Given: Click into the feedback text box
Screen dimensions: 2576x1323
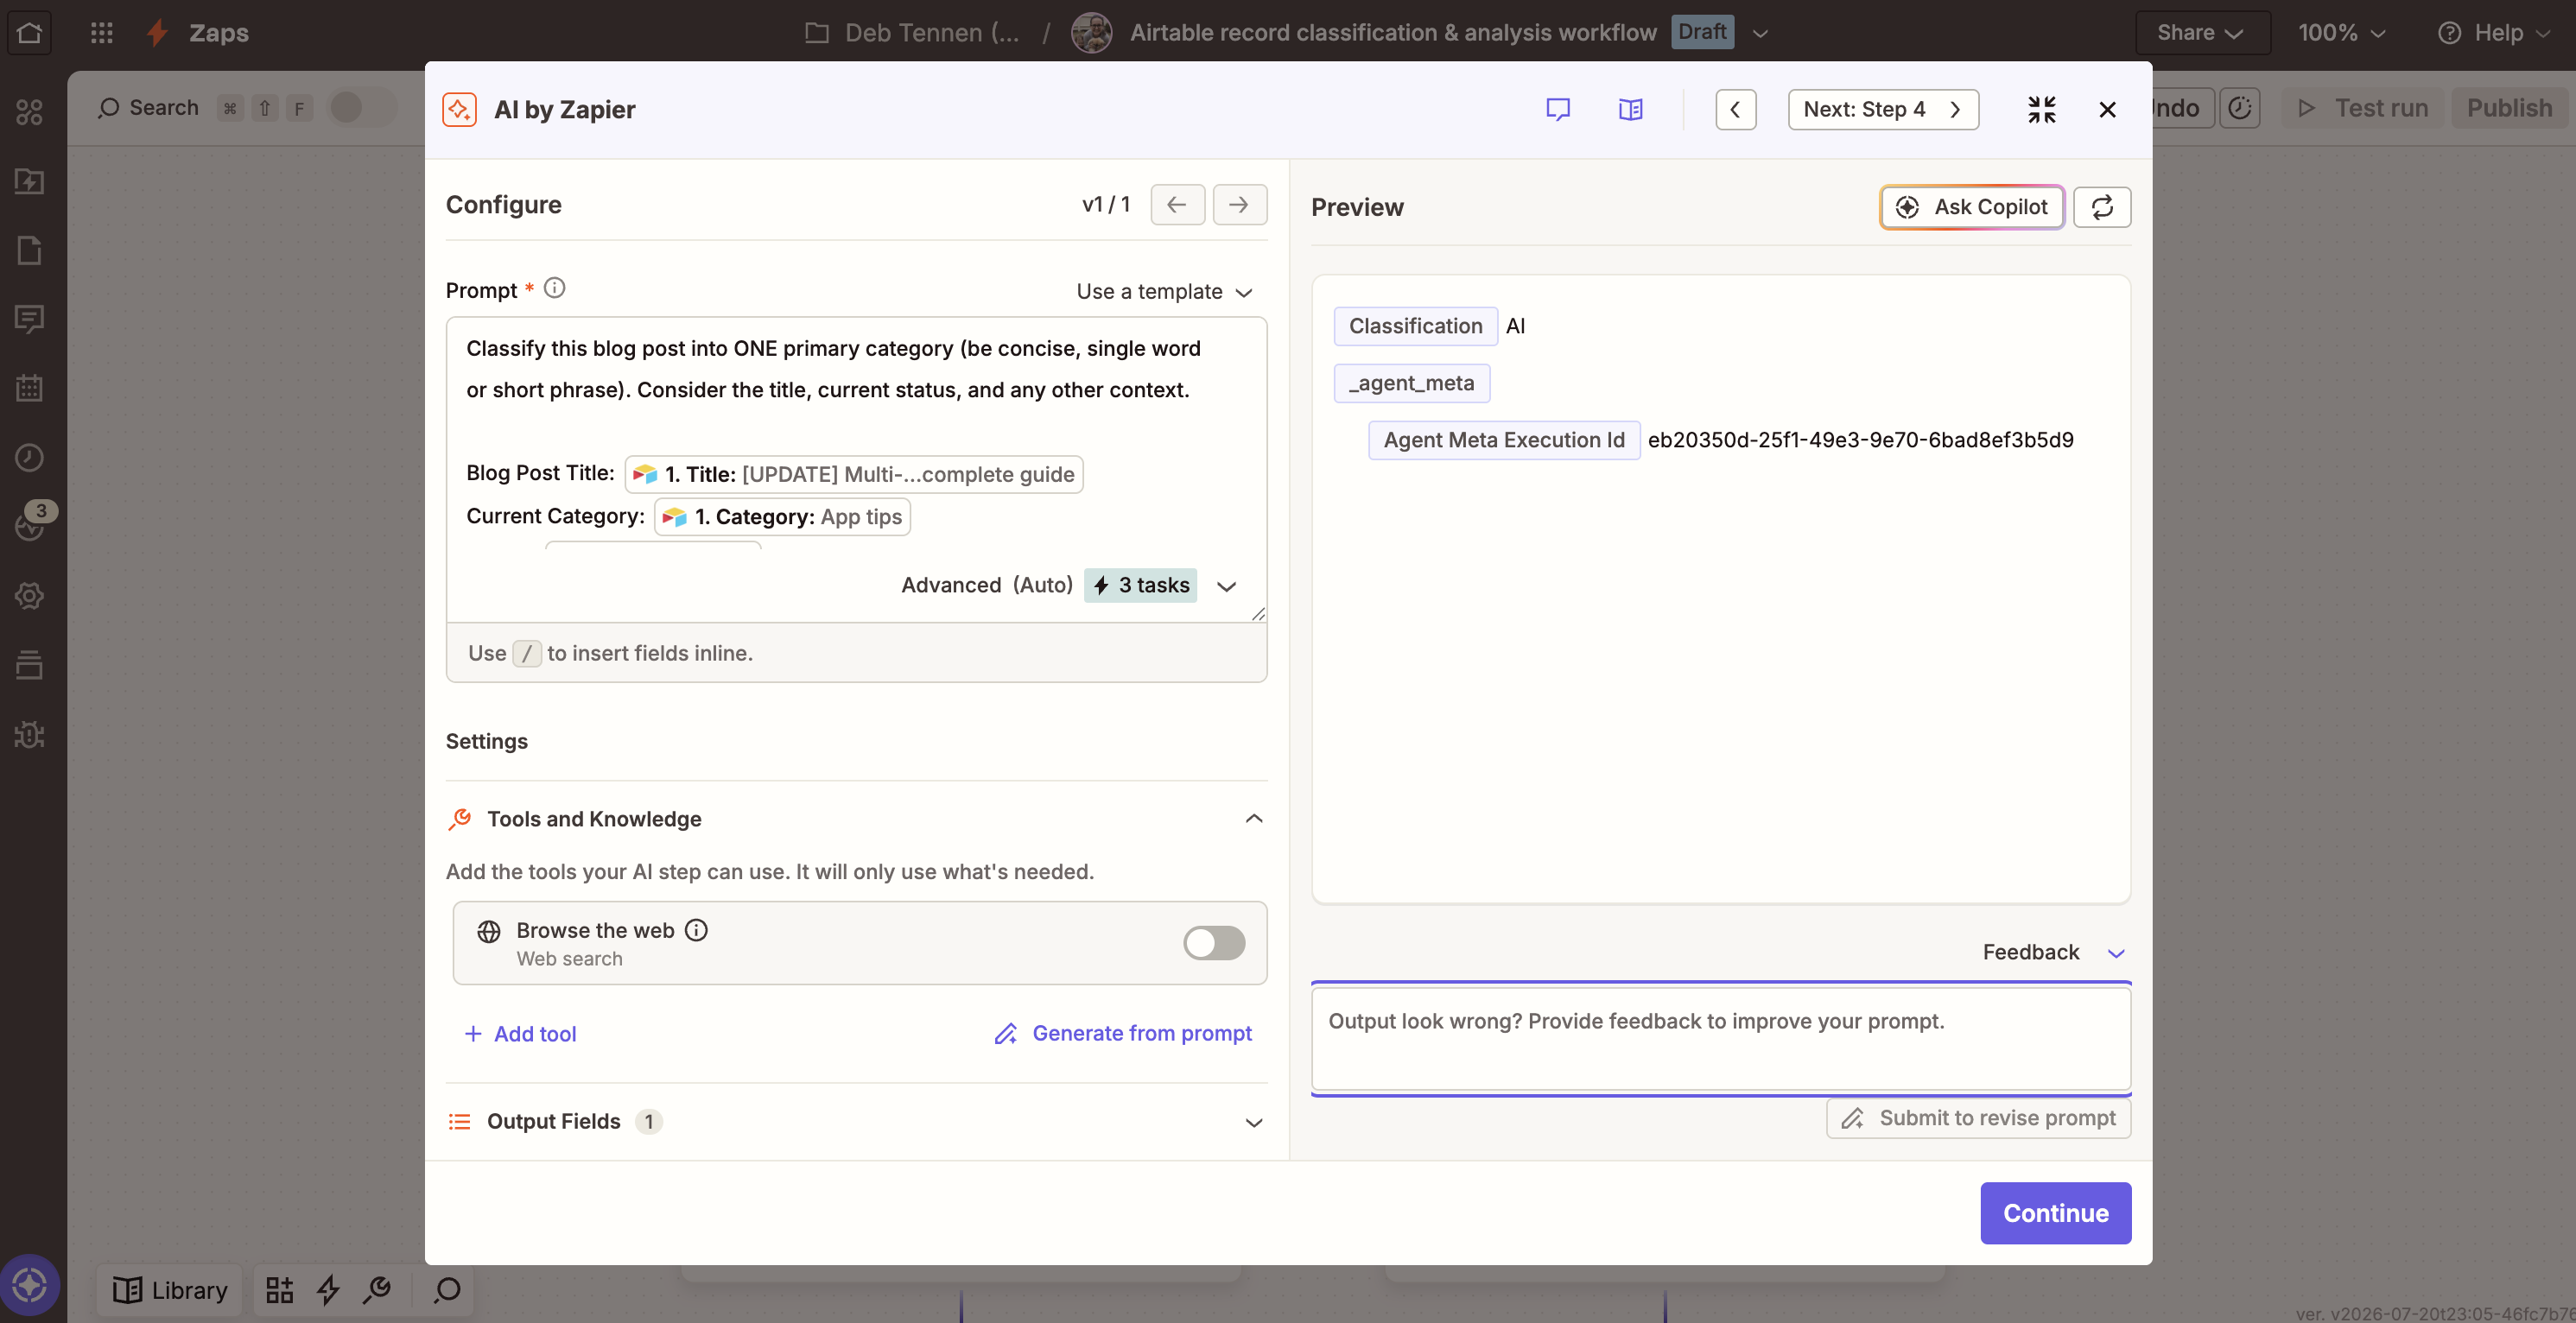Looking at the screenshot, I should coord(1721,1038).
